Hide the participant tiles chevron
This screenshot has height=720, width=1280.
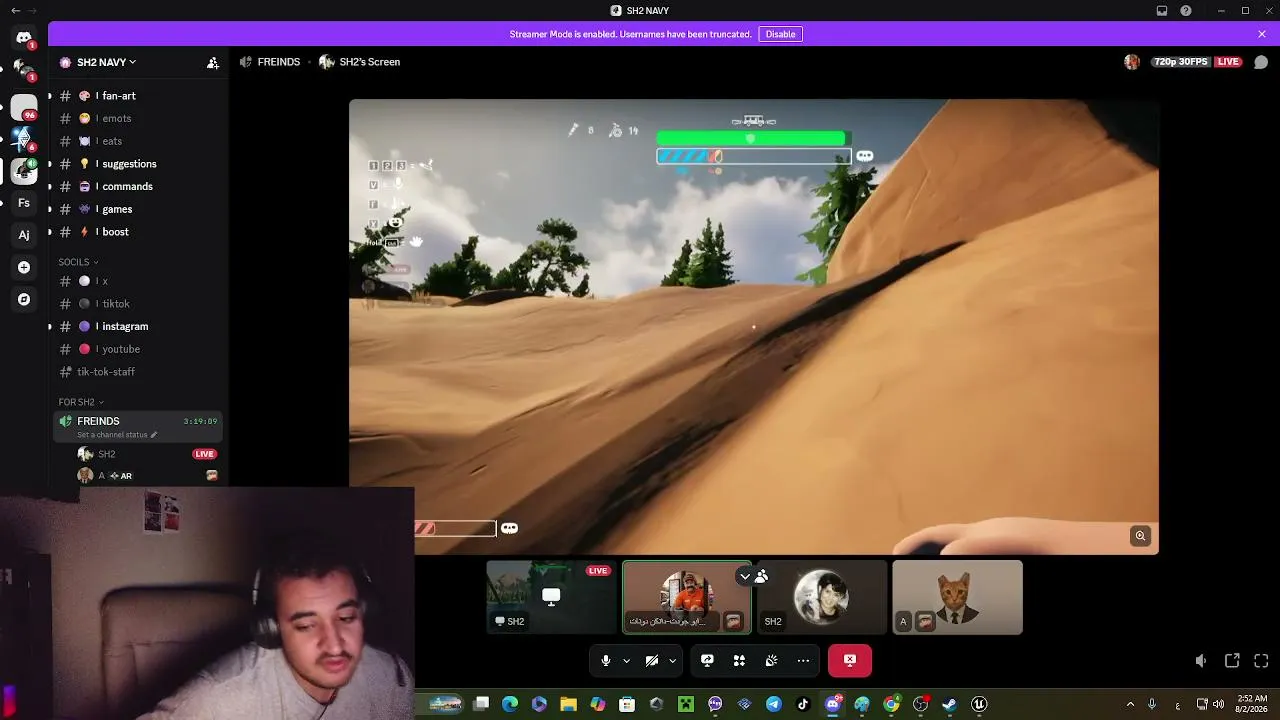pos(744,576)
